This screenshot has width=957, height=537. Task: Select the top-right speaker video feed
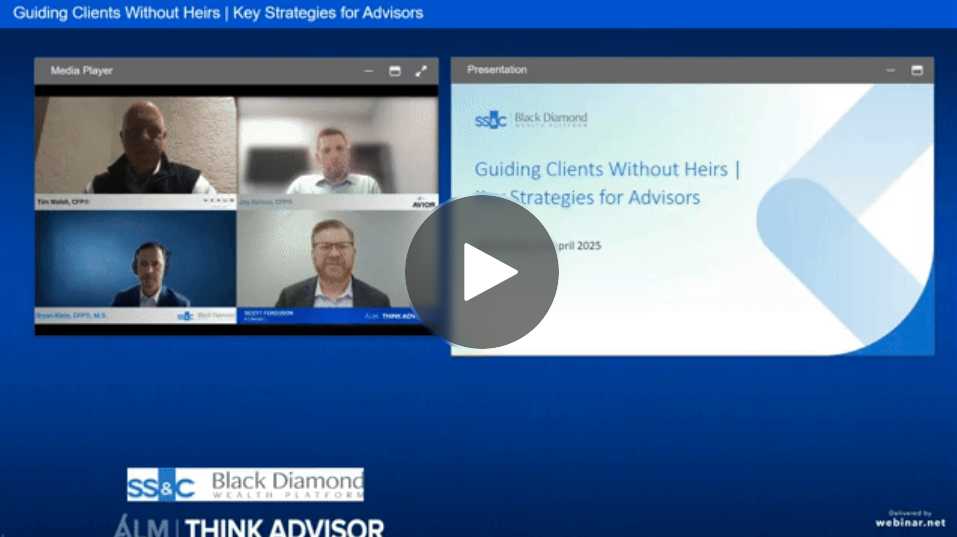pyautogui.click(x=337, y=150)
